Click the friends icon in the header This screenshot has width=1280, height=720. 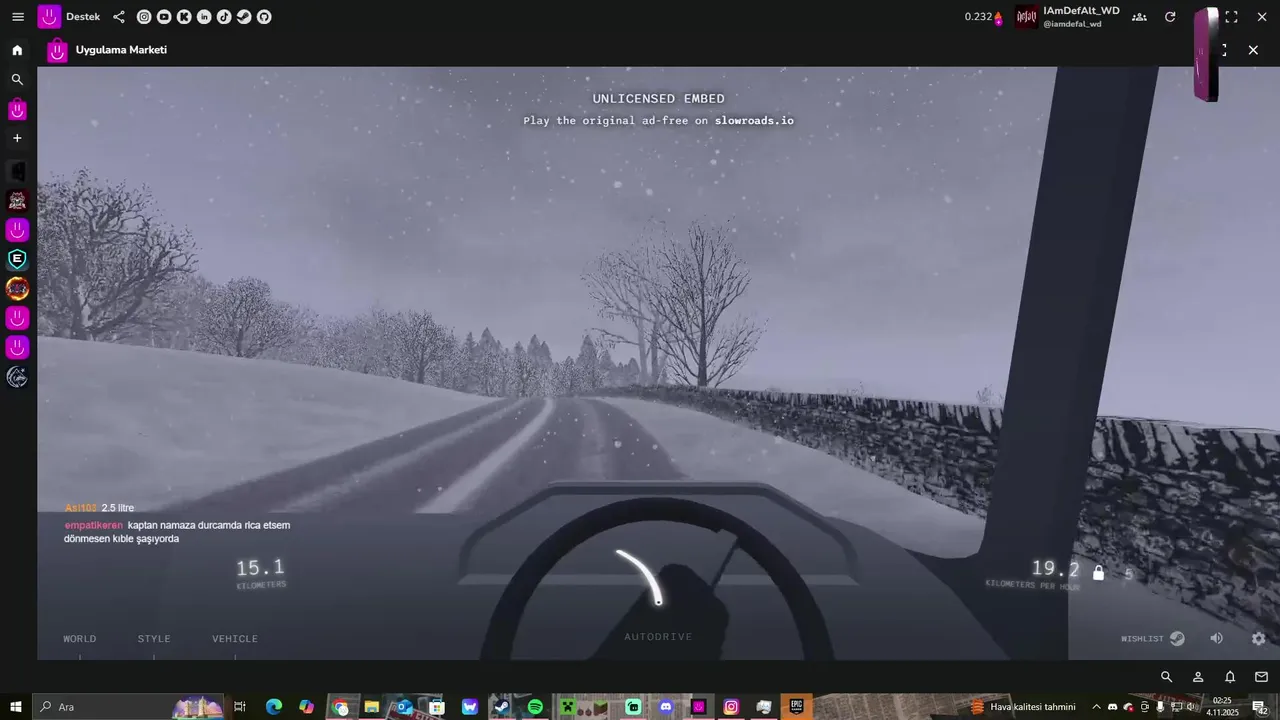click(1140, 17)
